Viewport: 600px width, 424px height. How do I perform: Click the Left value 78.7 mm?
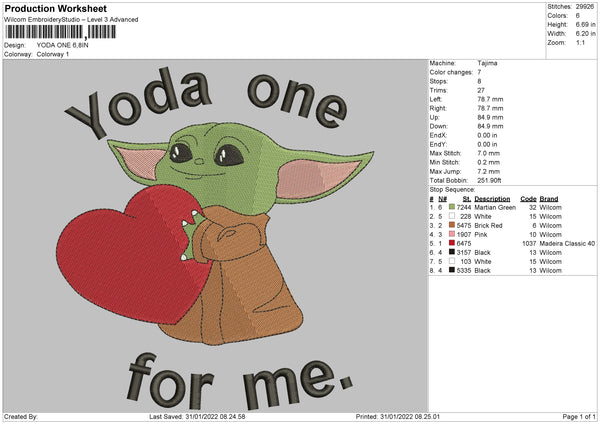click(x=490, y=99)
